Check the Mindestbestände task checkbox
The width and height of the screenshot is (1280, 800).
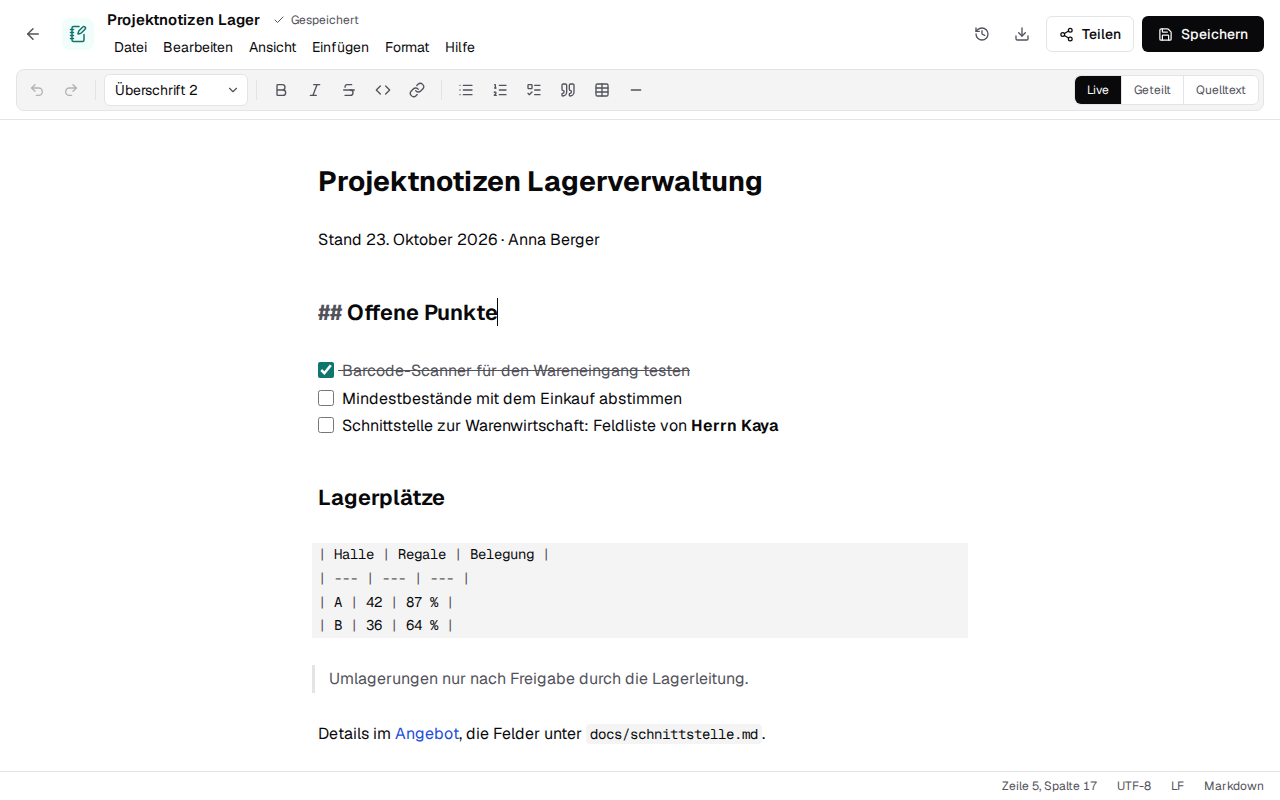coord(326,398)
